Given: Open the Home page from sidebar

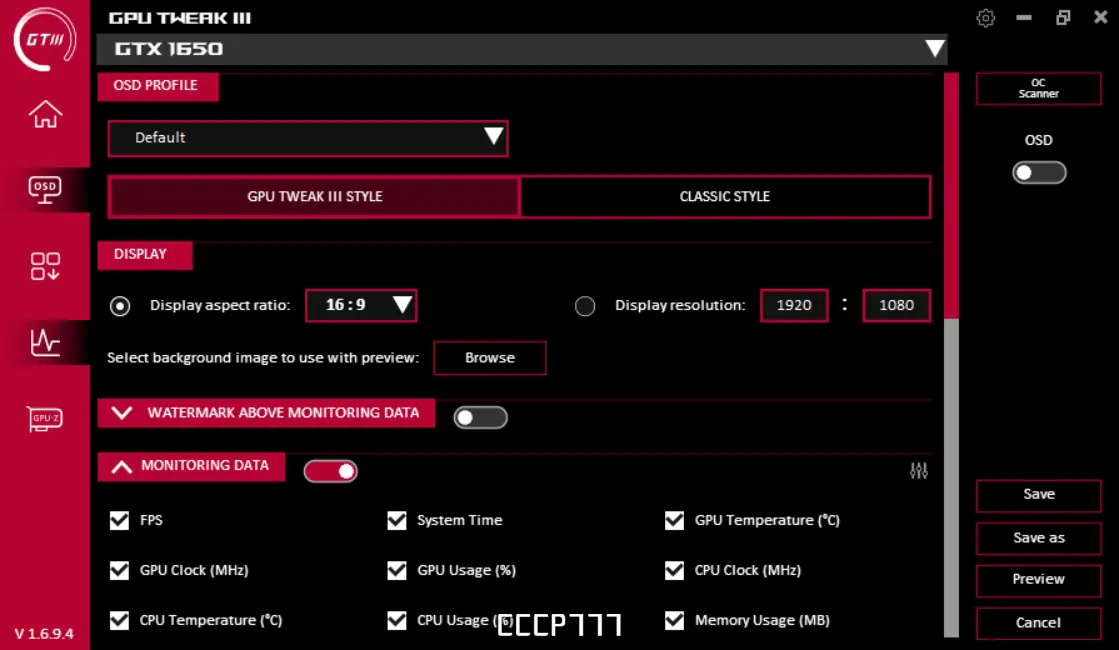Looking at the screenshot, I should click(45, 114).
